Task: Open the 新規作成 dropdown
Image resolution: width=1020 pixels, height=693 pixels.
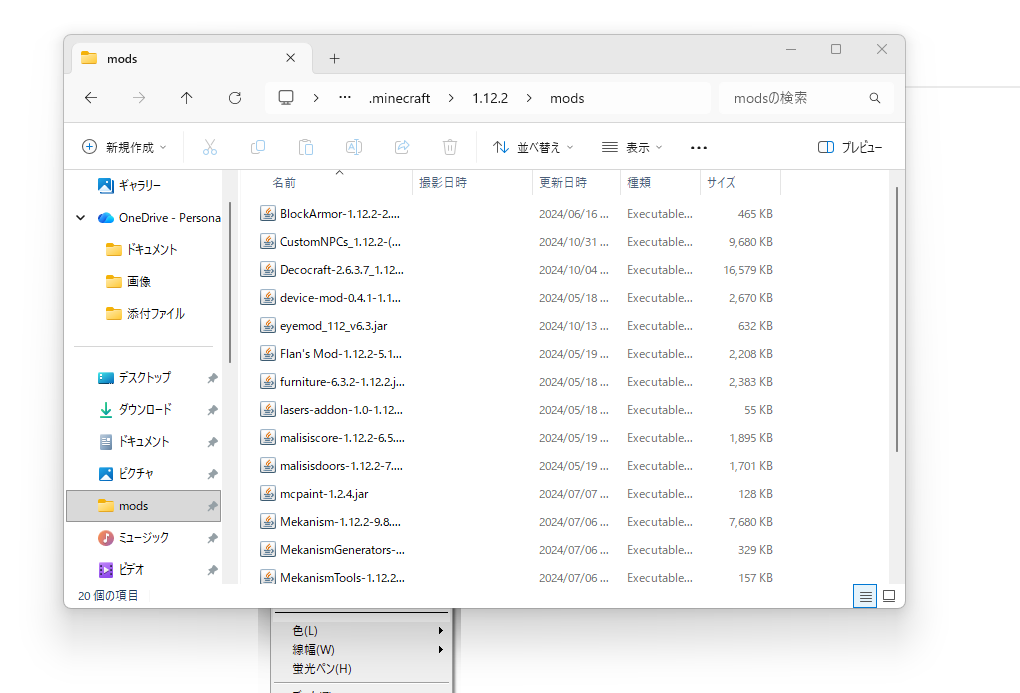Action: [x=124, y=147]
